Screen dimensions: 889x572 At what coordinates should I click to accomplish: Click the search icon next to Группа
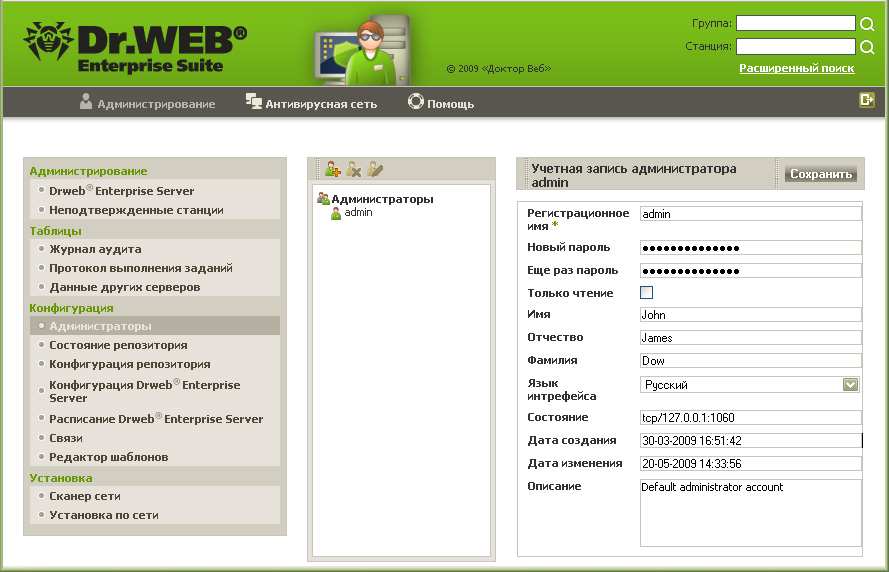(867, 24)
